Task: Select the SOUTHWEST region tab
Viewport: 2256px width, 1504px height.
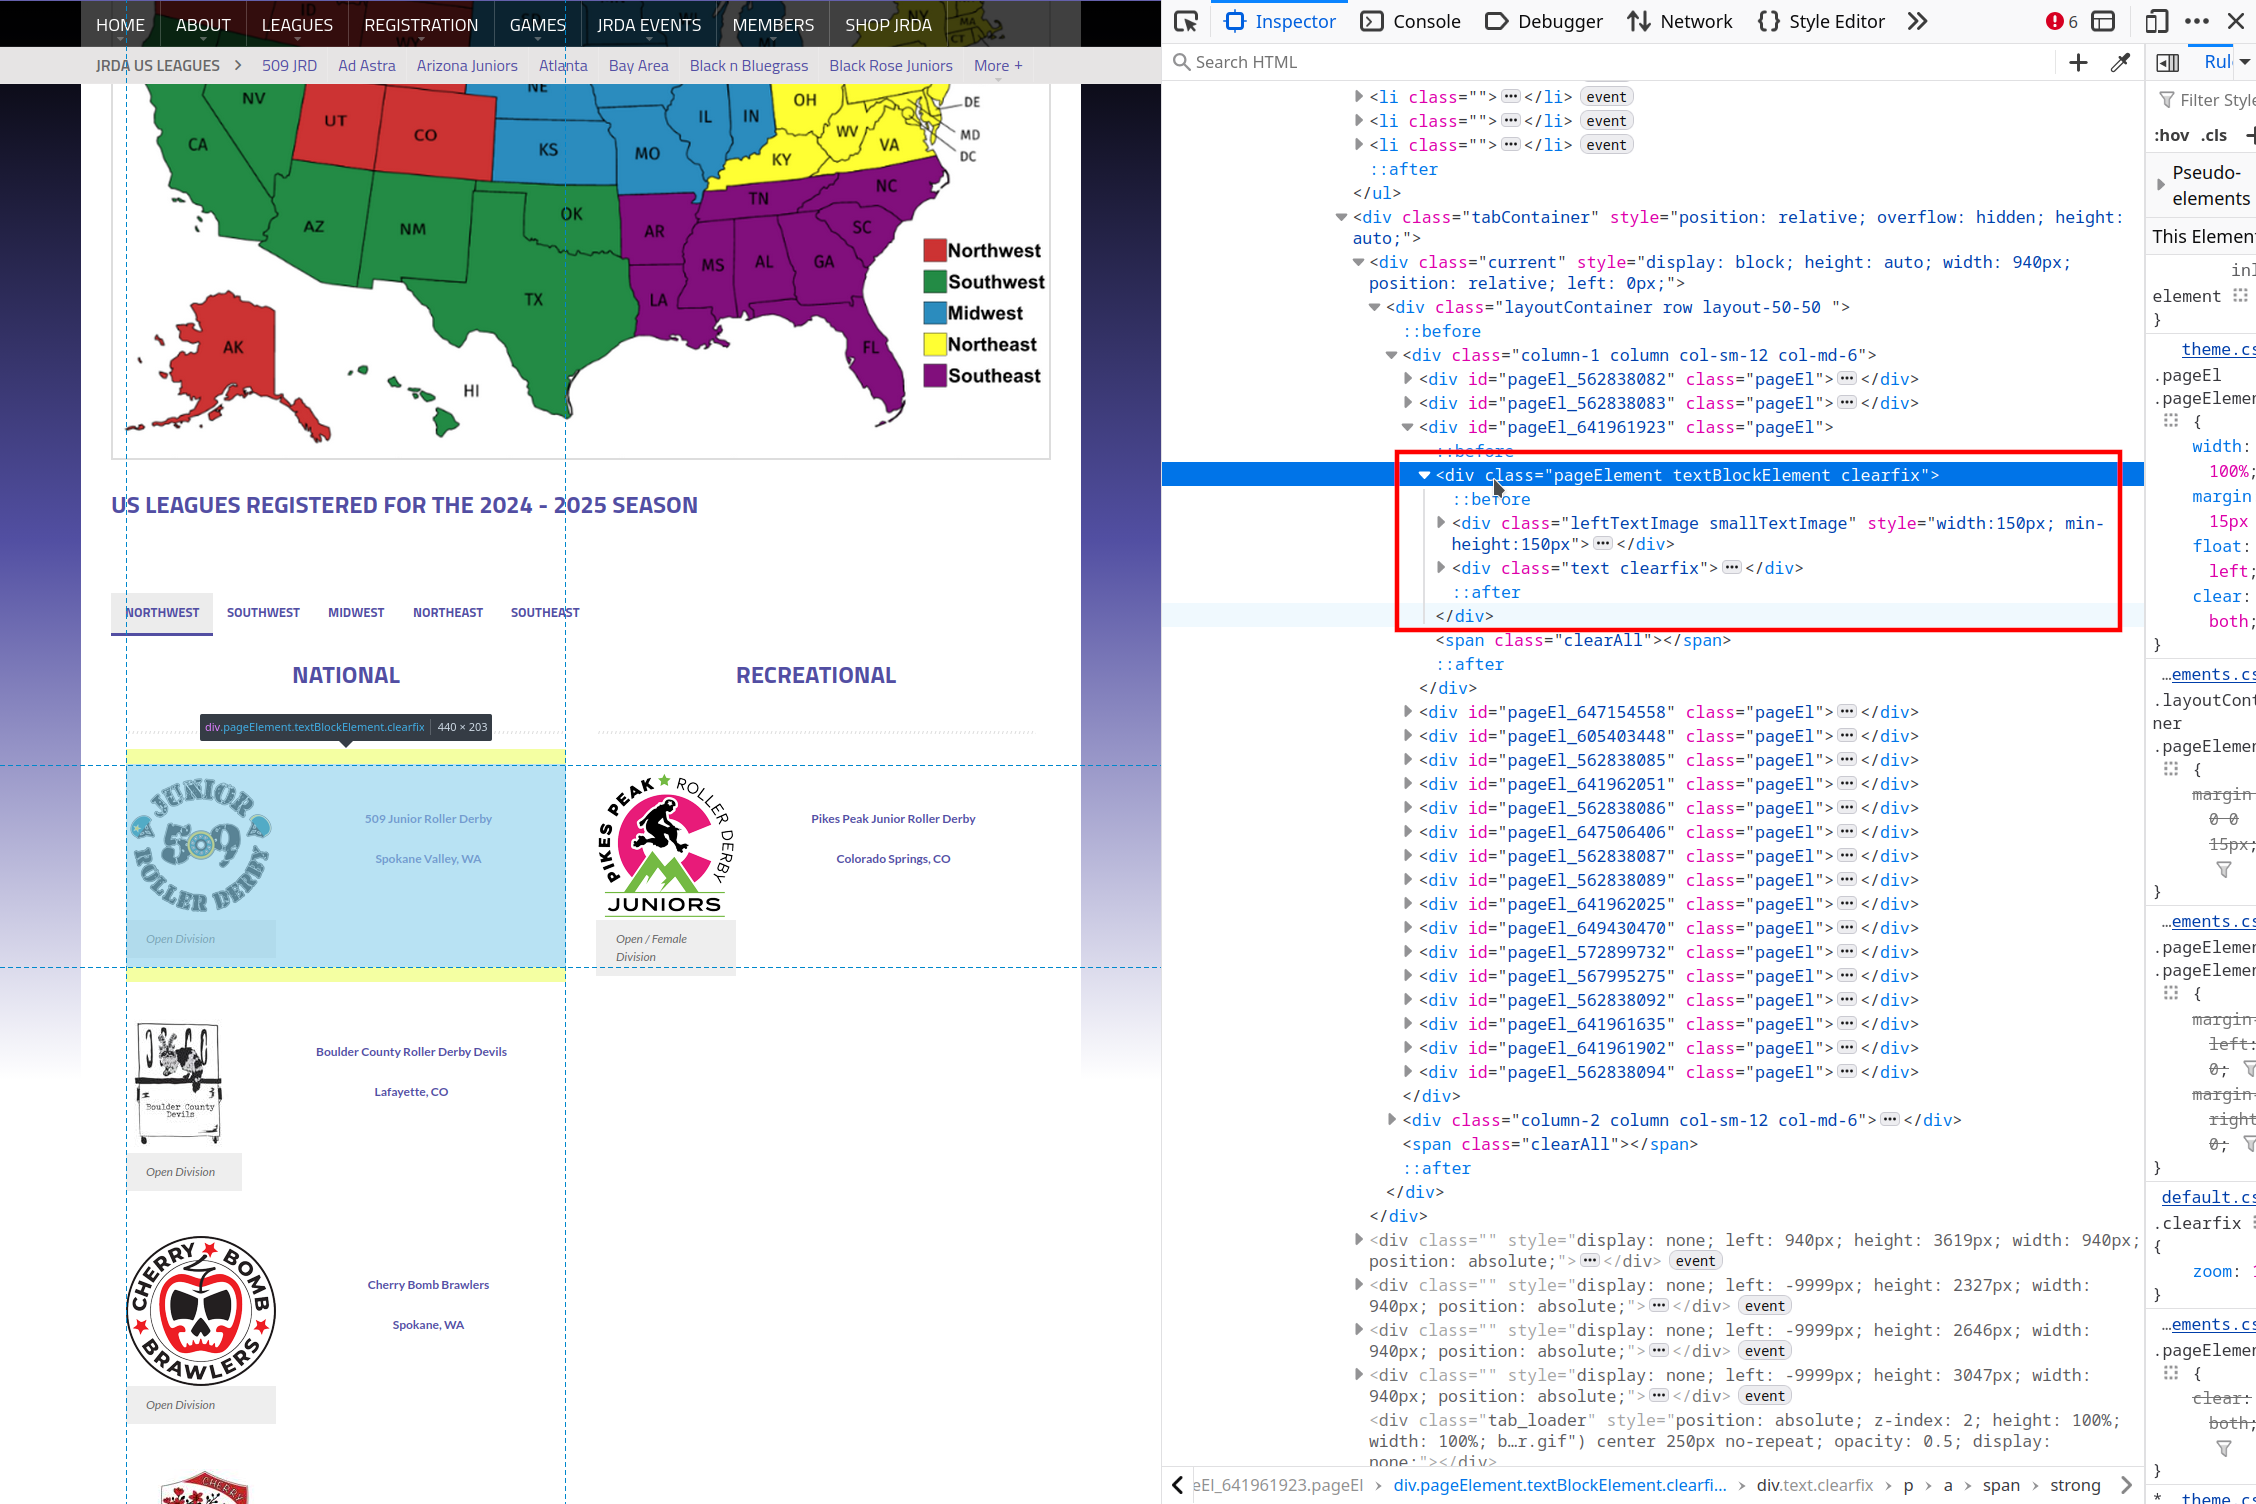Action: (263, 613)
